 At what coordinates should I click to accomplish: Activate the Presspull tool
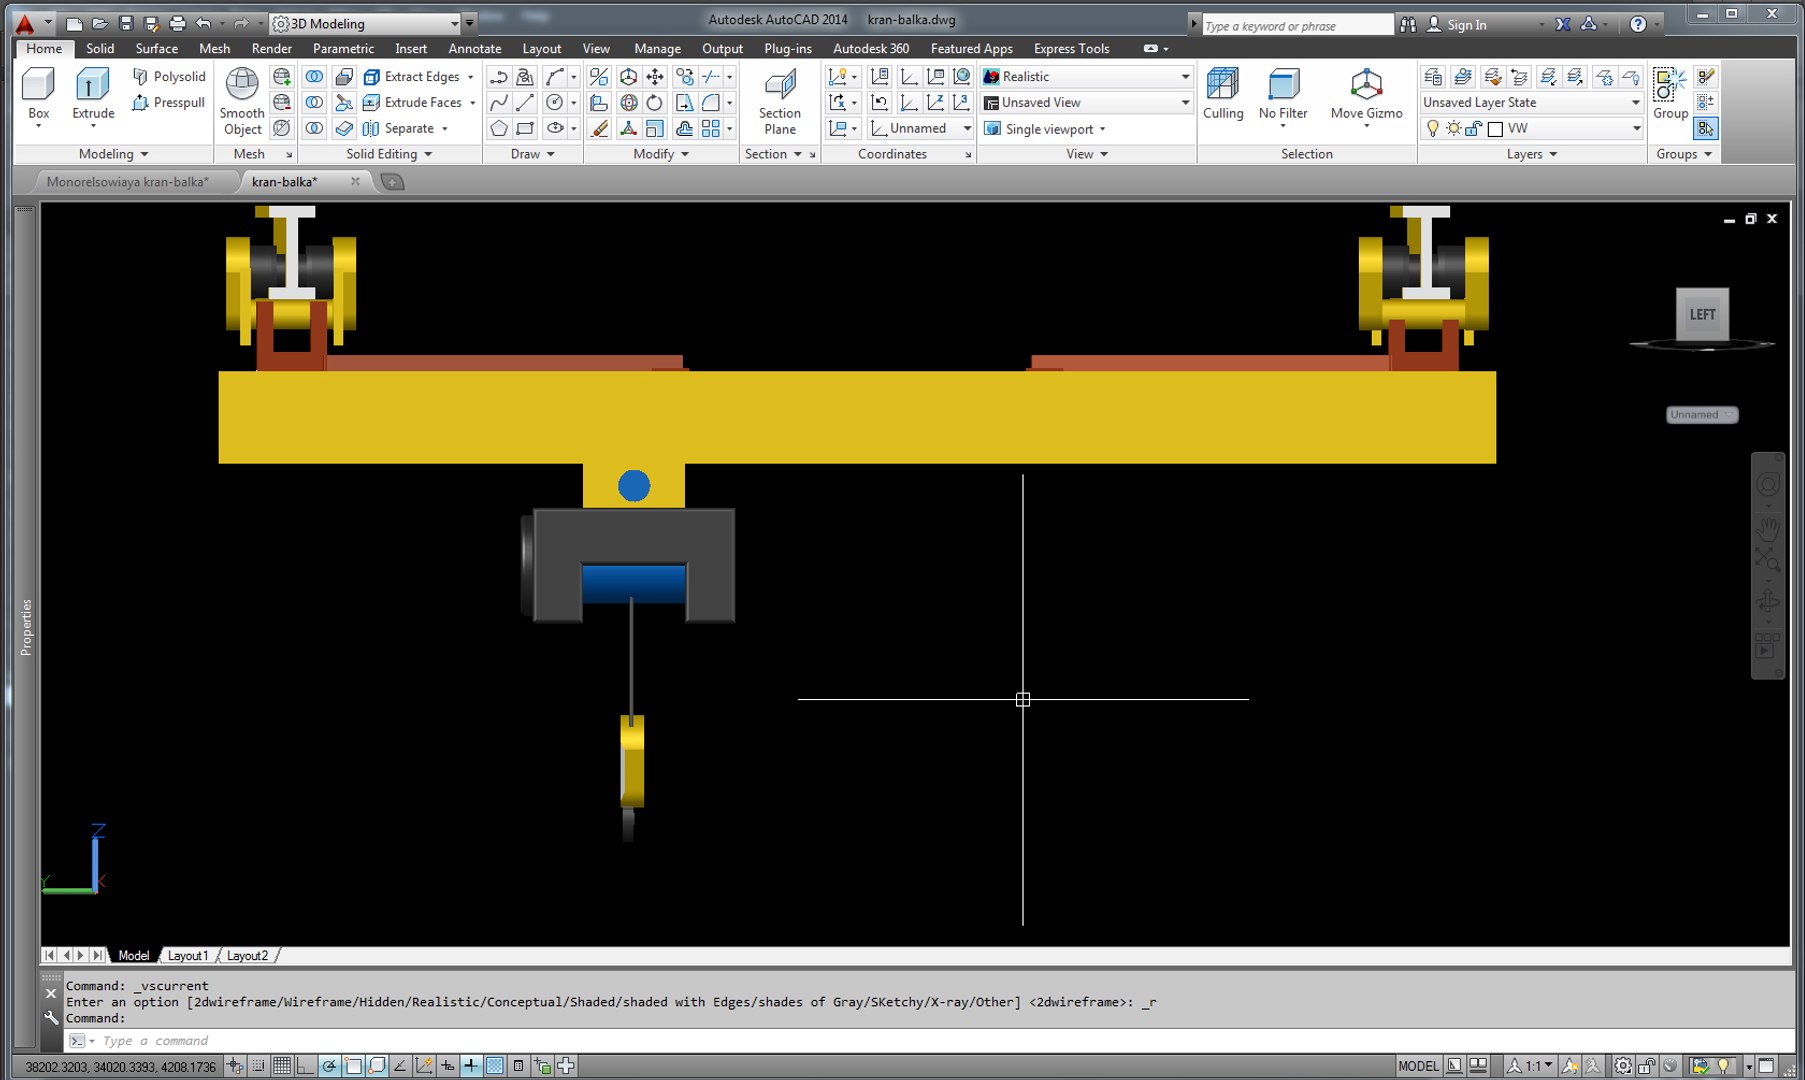169,102
